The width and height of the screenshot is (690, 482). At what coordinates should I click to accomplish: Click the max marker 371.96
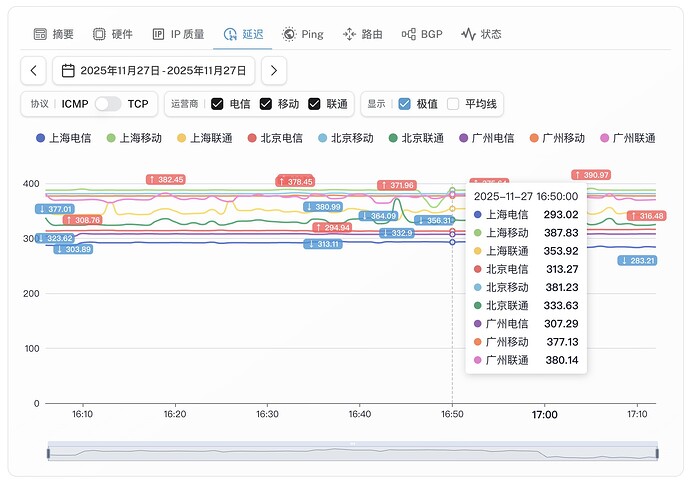[397, 185]
